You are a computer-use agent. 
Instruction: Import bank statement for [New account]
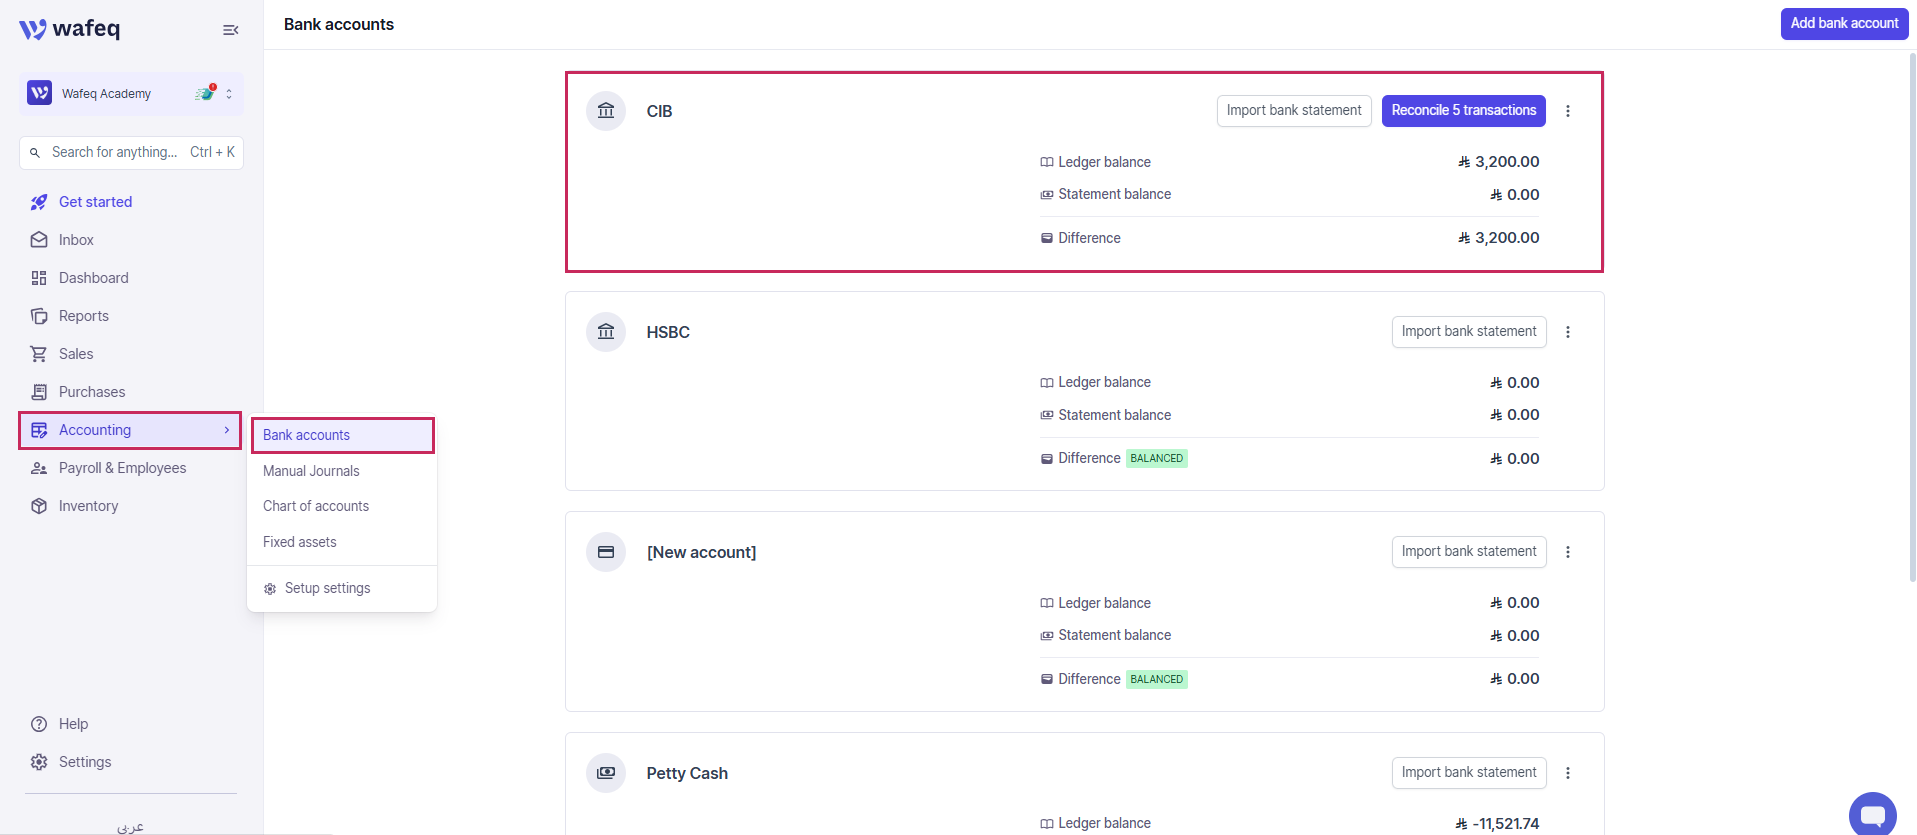[x=1469, y=552]
